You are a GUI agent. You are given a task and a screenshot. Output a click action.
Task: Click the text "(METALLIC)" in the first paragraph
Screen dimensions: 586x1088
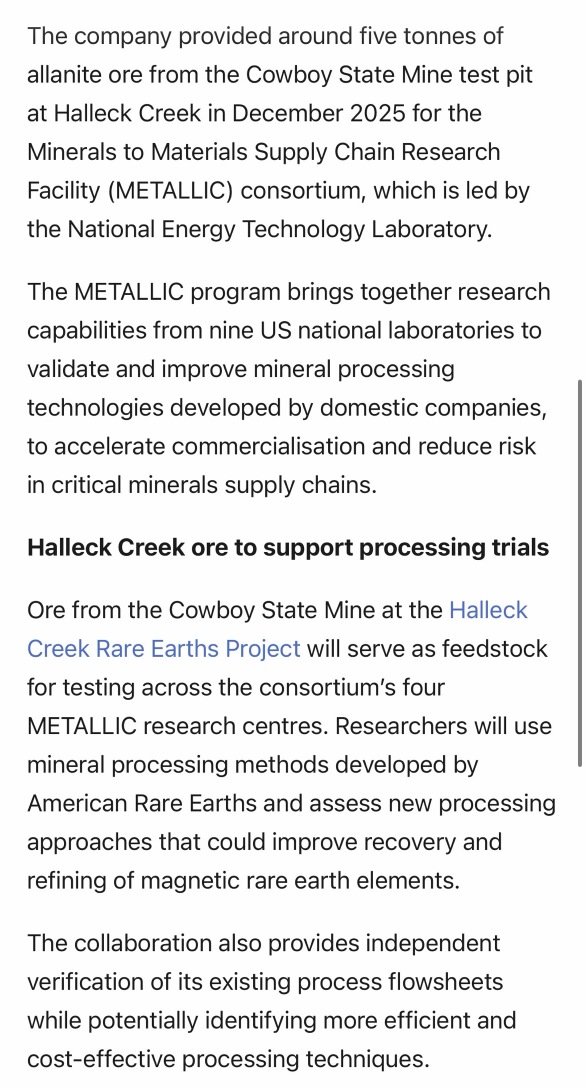point(170,190)
